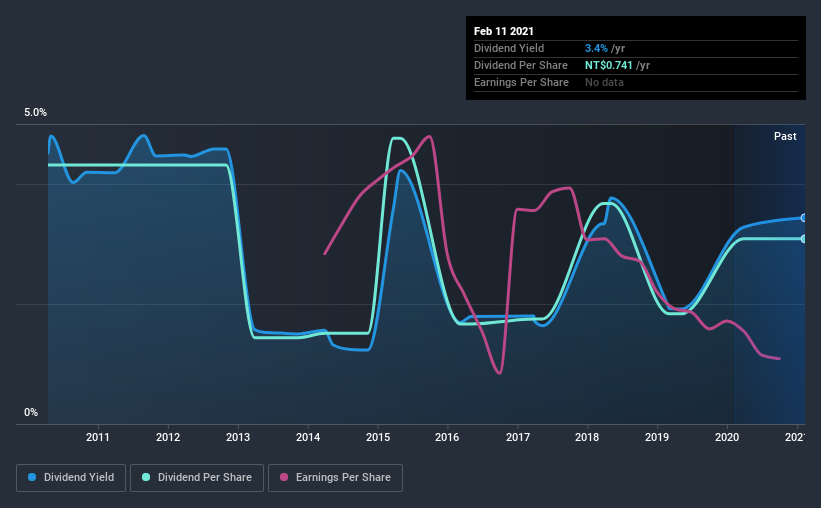Click the Feb 11 2021 tooltip date

(x=504, y=31)
